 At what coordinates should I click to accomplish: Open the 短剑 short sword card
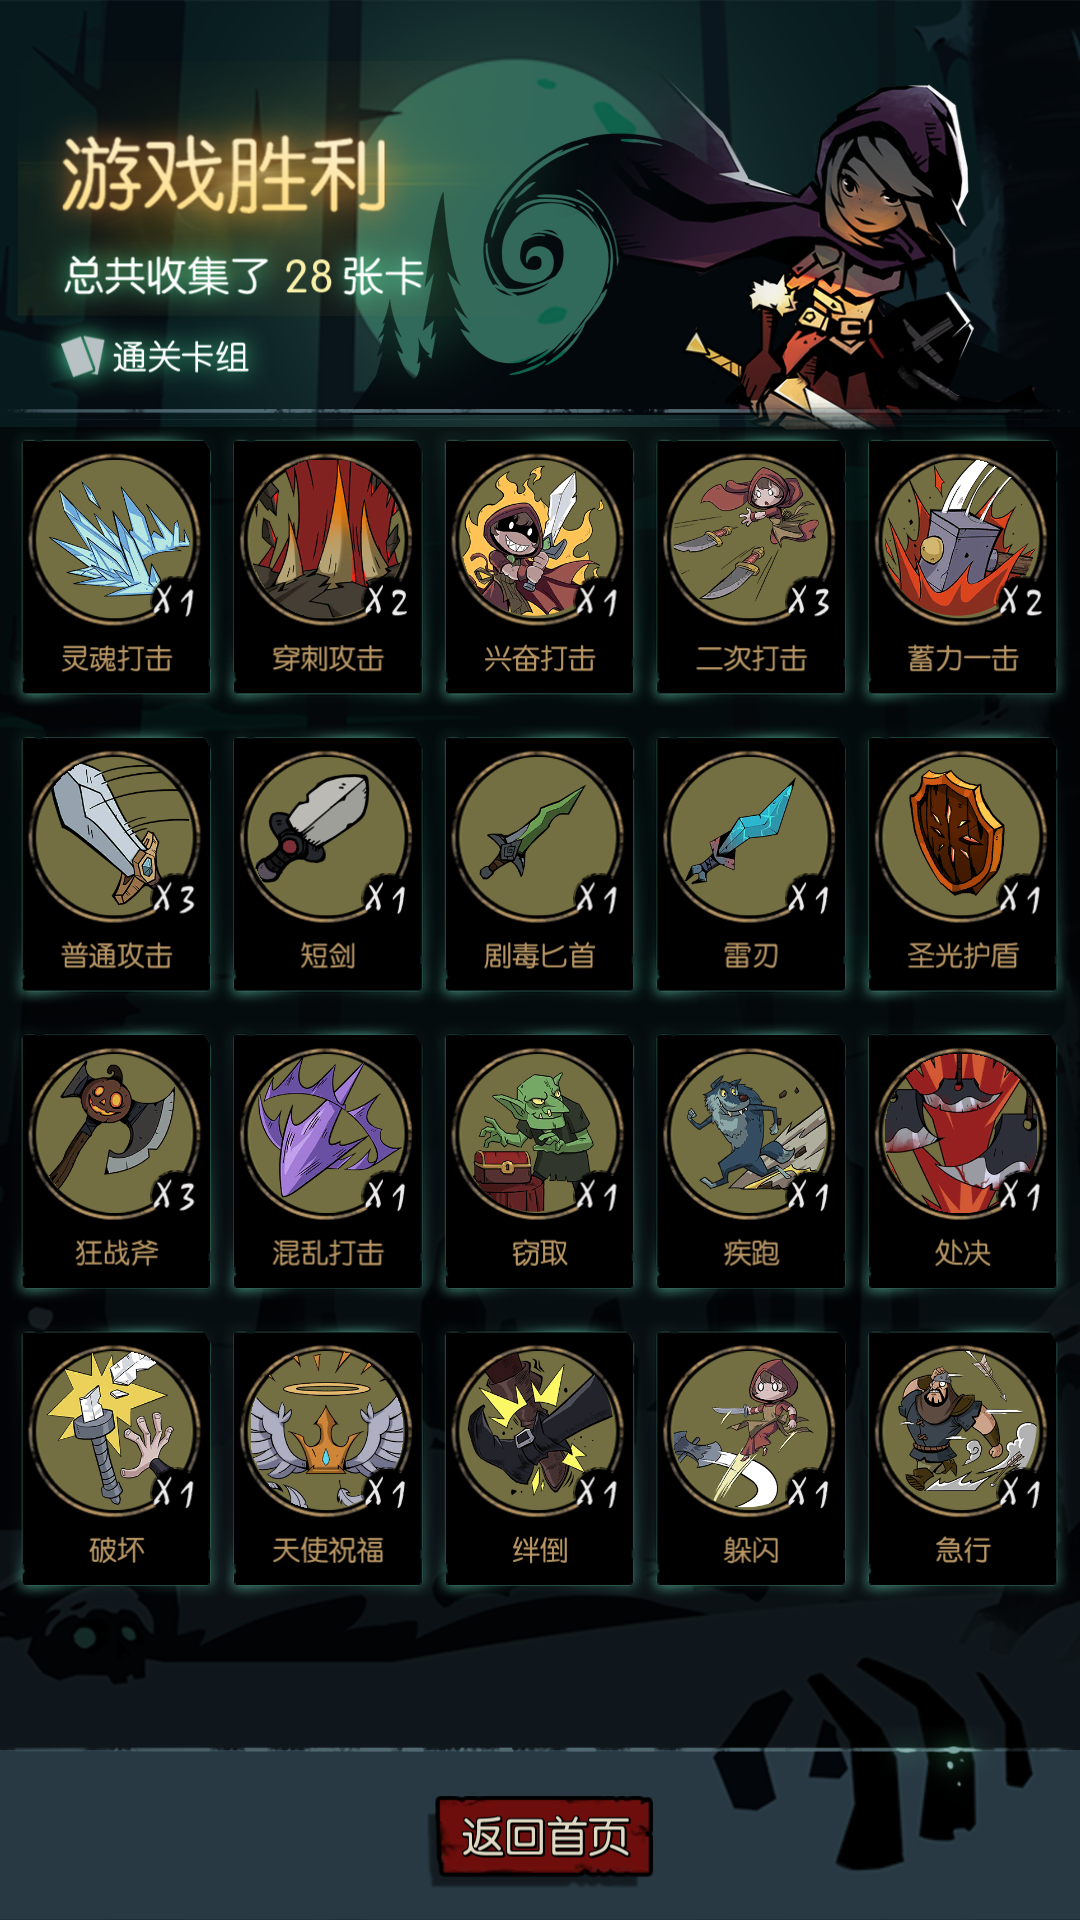[x=328, y=864]
